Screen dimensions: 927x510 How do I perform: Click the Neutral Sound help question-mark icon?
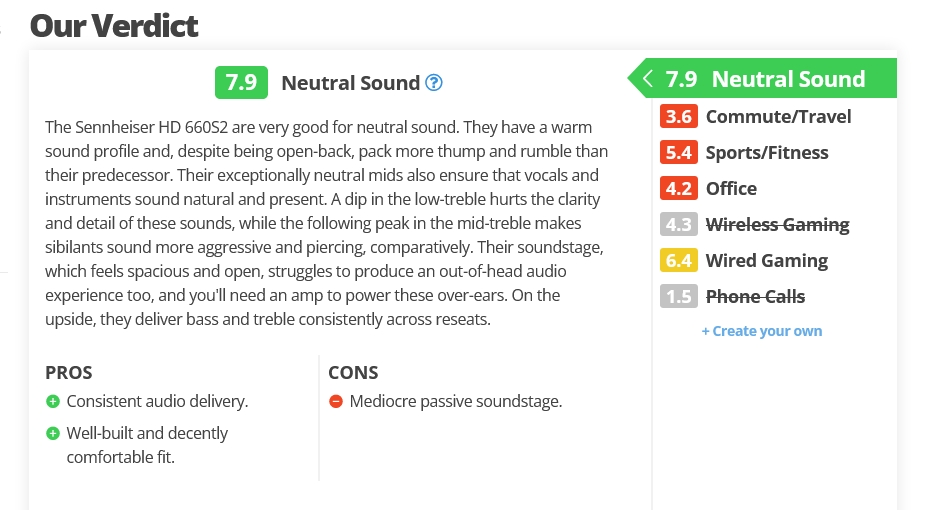(434, 83)
